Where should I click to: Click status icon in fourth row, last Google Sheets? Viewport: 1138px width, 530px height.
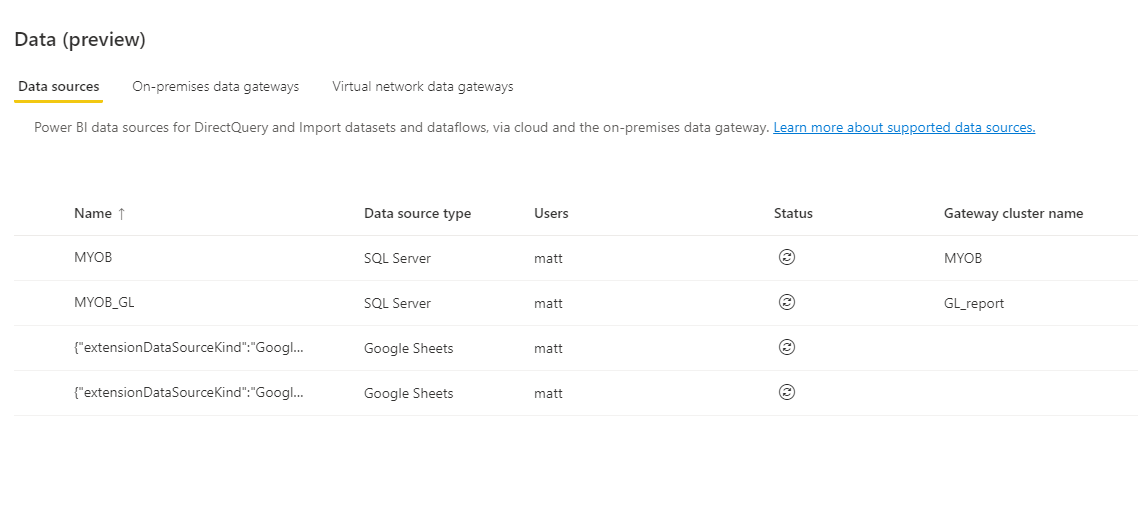tap(787, 392)
